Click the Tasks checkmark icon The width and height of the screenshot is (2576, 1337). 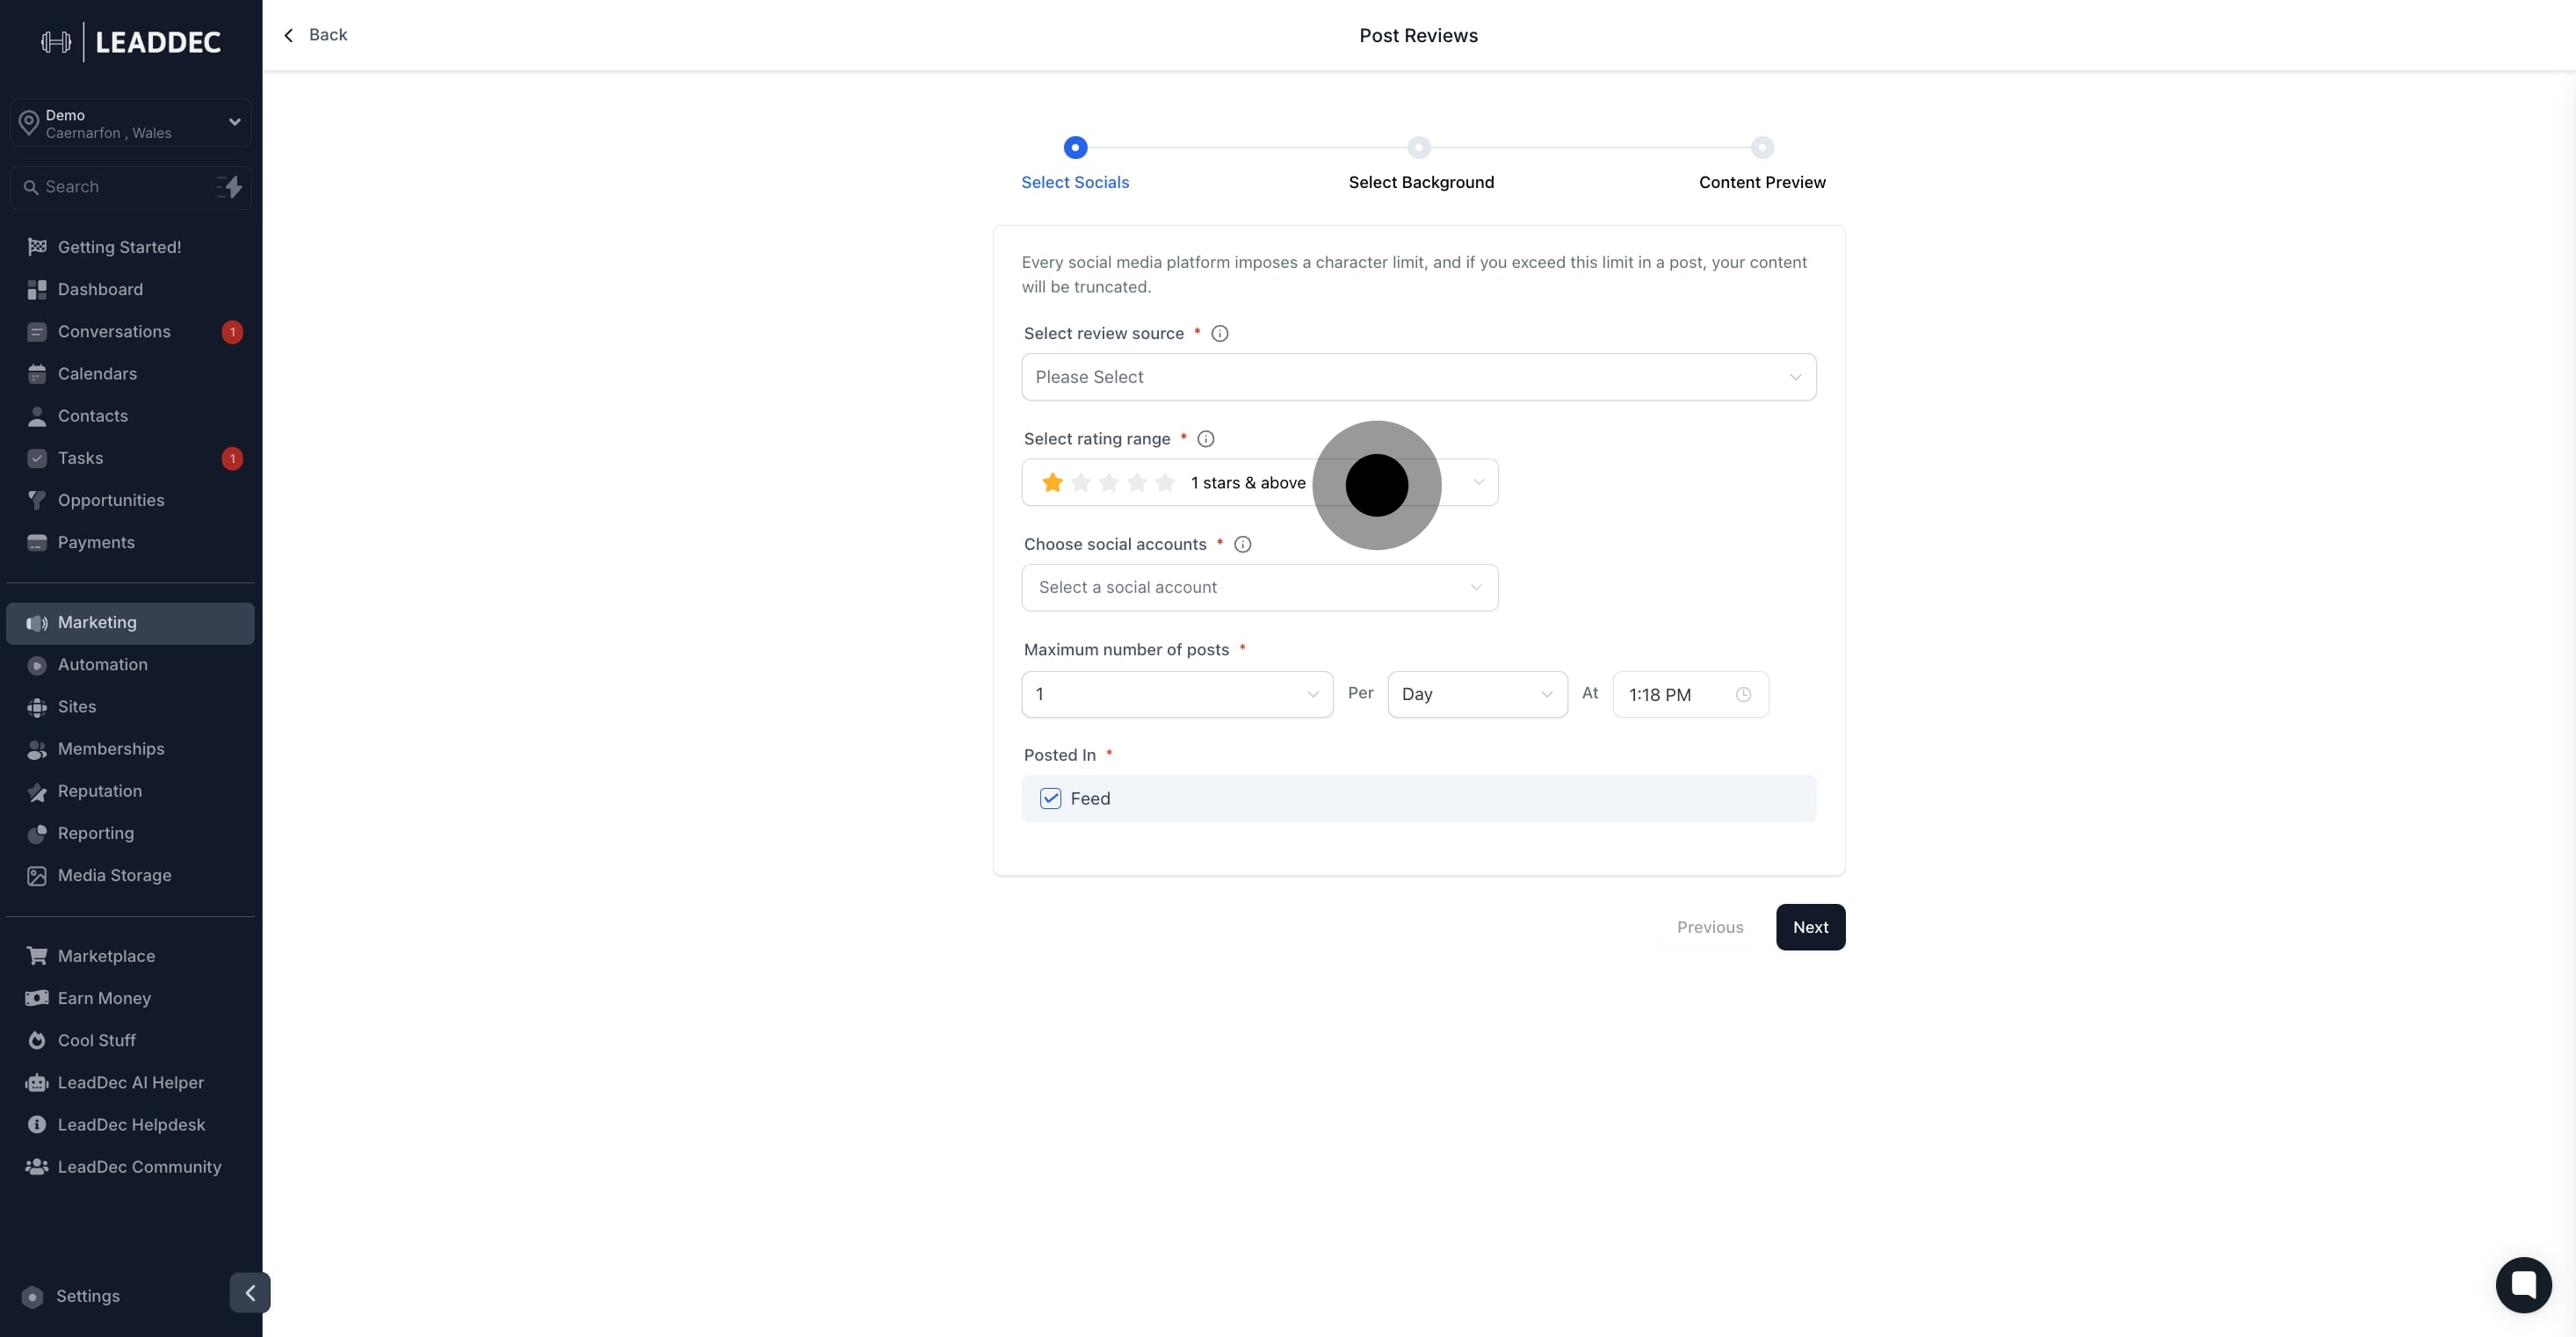pos(37,458)
